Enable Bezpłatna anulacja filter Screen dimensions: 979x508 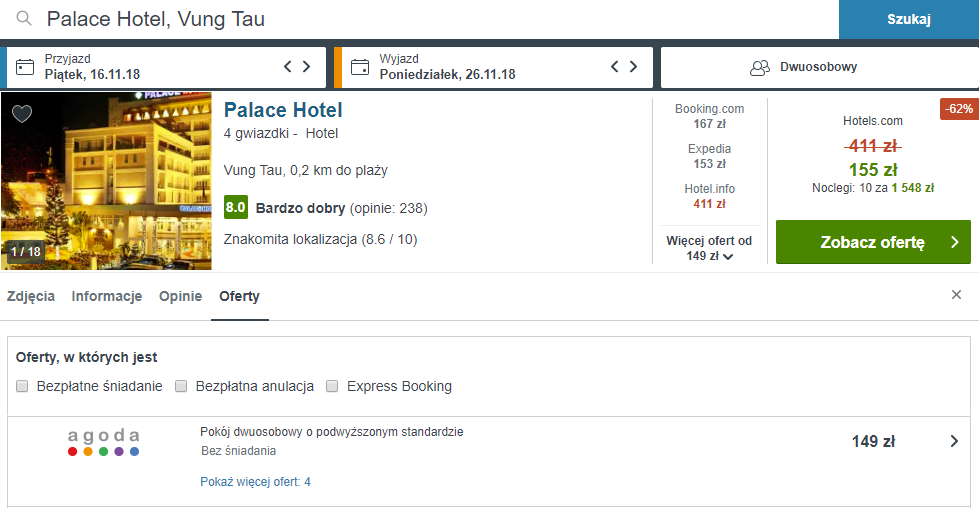coord(181,386)
